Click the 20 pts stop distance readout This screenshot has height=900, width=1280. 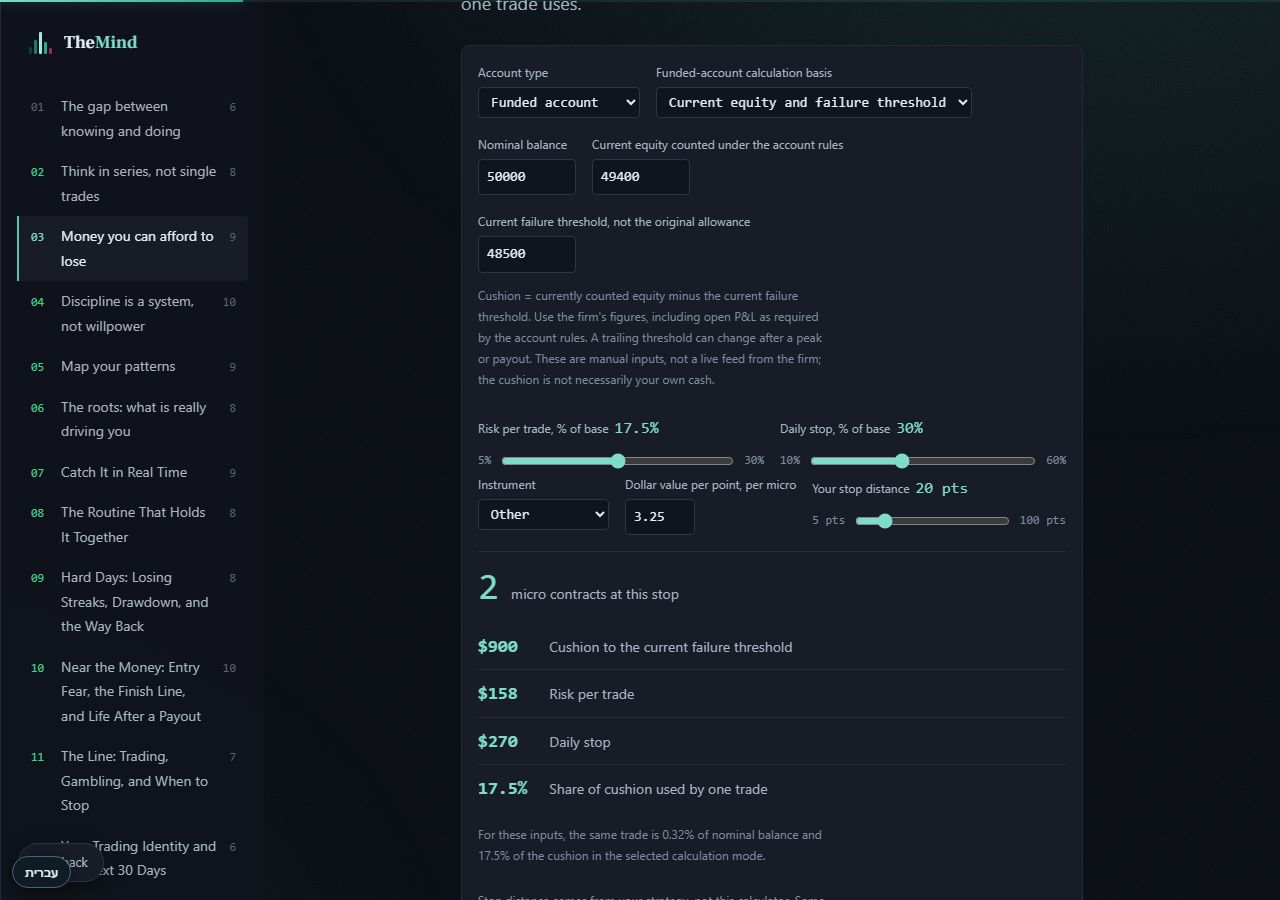[942, 489]
